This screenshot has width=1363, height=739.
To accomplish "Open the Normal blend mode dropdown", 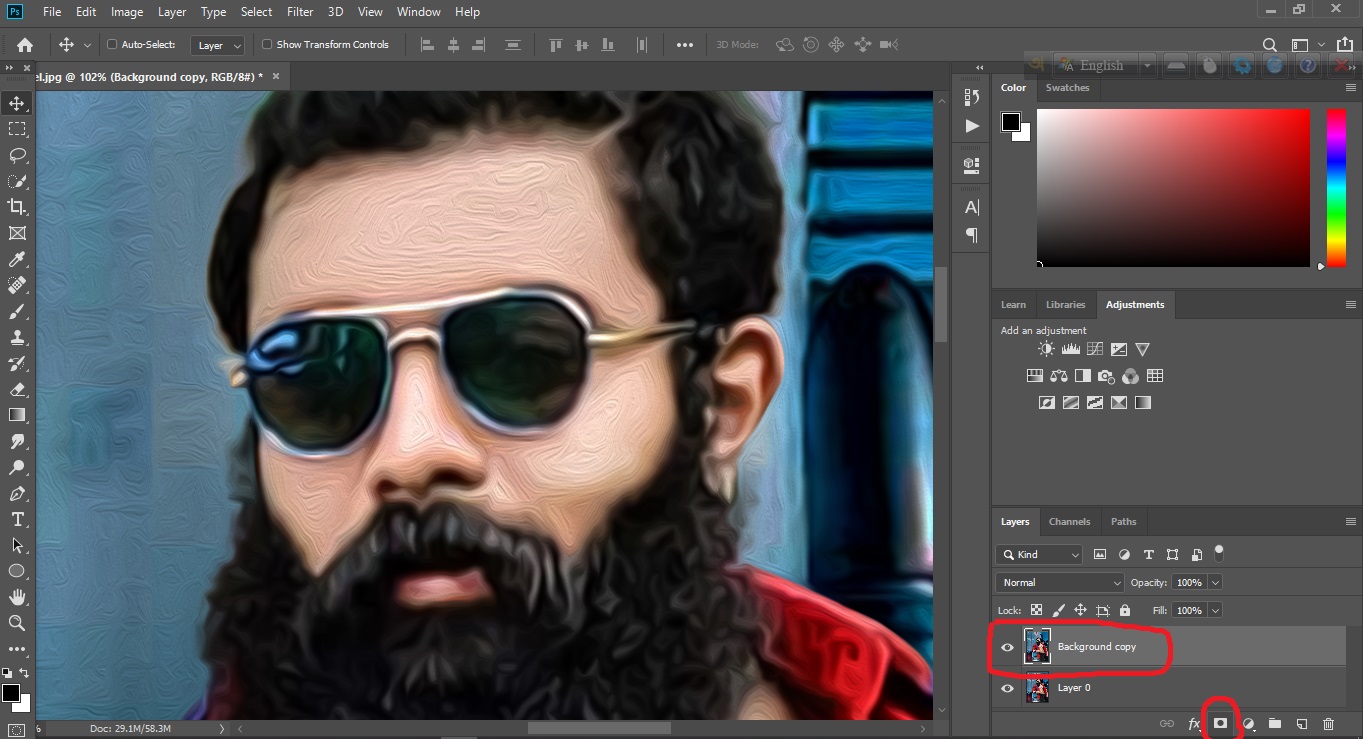I will pos(1060,582).
